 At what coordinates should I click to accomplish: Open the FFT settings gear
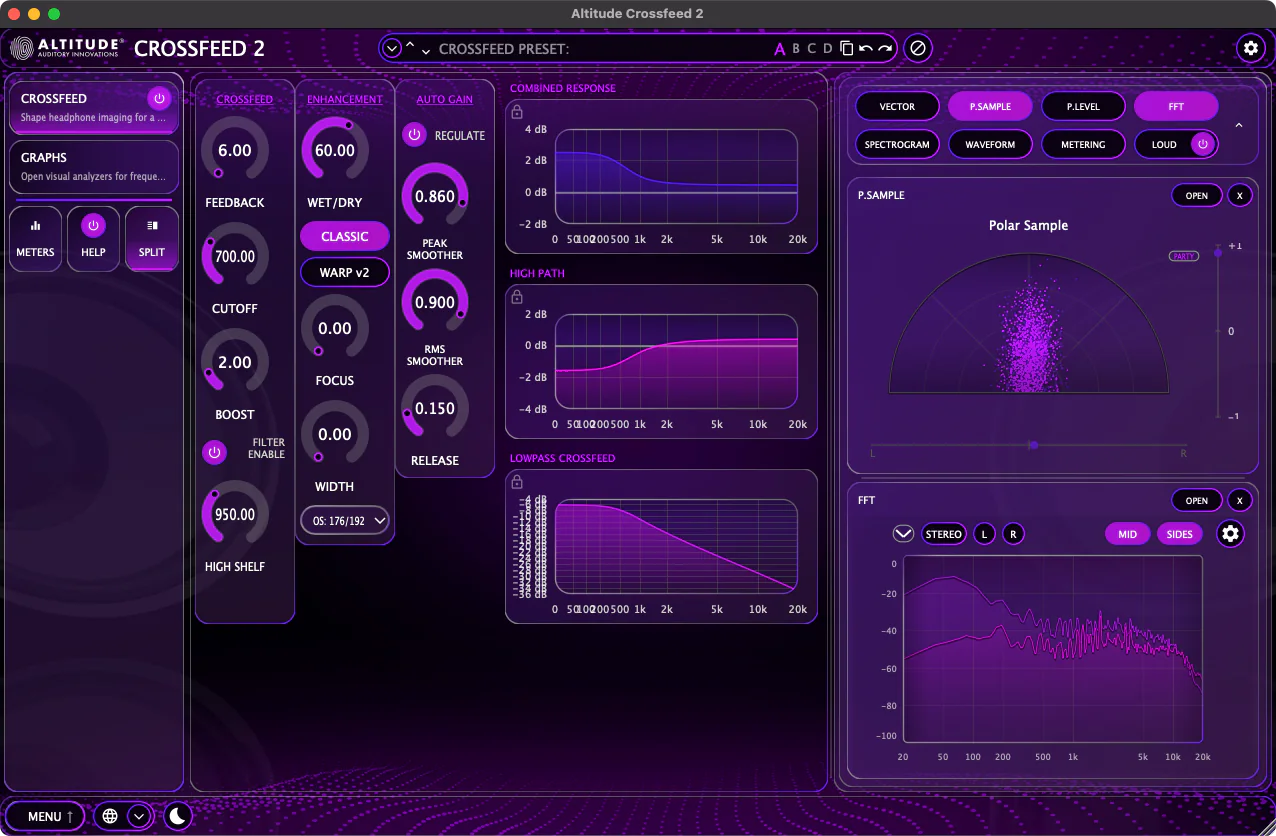coord(1231,534)
